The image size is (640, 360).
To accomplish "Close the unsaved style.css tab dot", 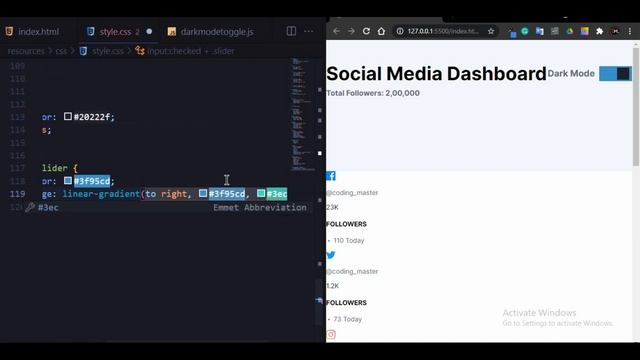I will click(x=149, y=31).
